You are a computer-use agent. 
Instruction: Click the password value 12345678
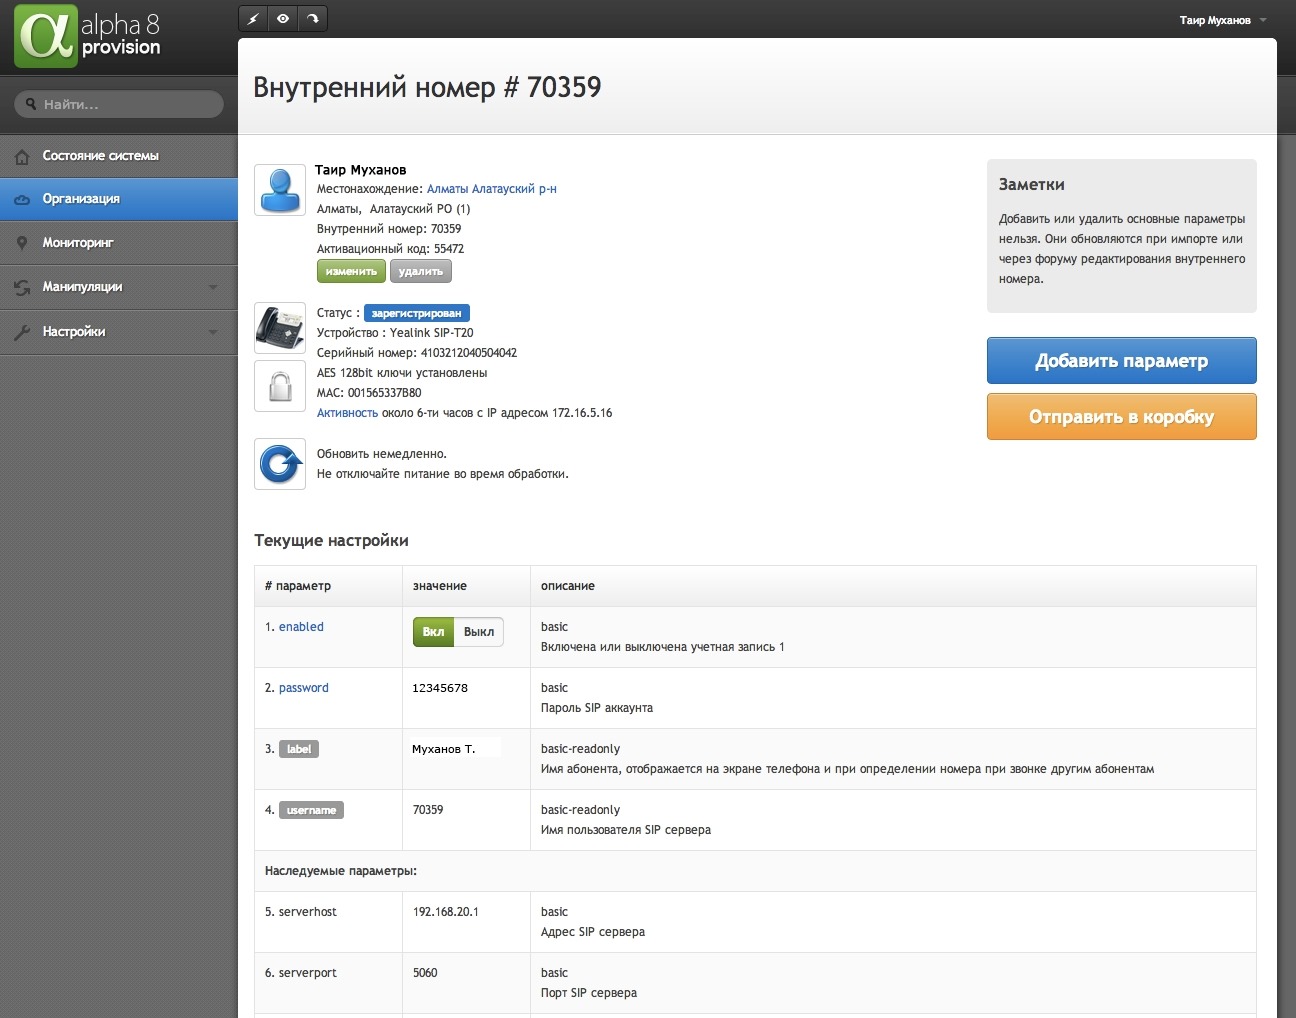(x=440, y=688)
